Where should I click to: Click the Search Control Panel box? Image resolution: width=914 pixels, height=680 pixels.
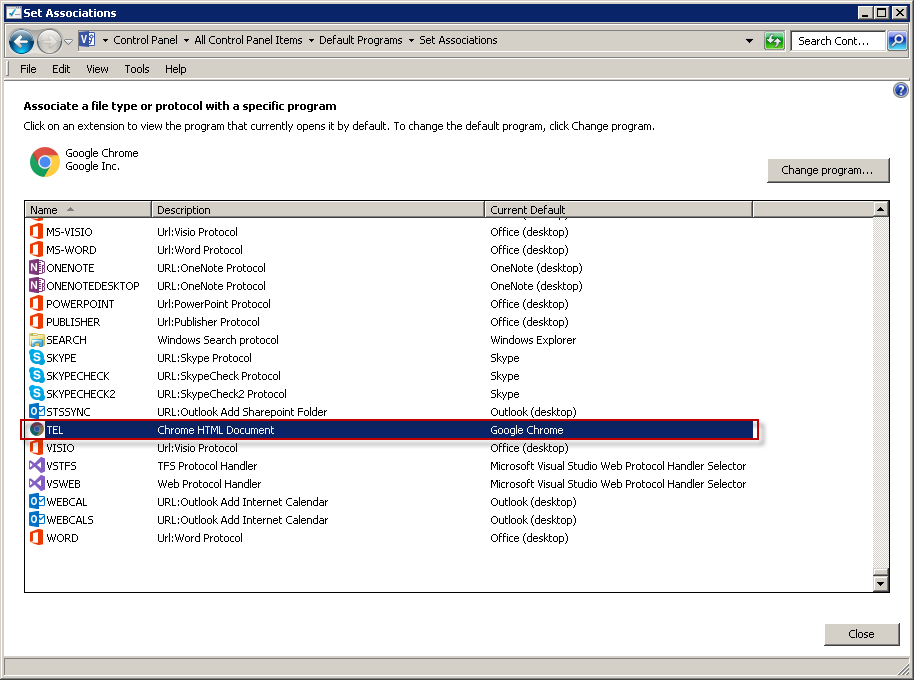(838, 41)
